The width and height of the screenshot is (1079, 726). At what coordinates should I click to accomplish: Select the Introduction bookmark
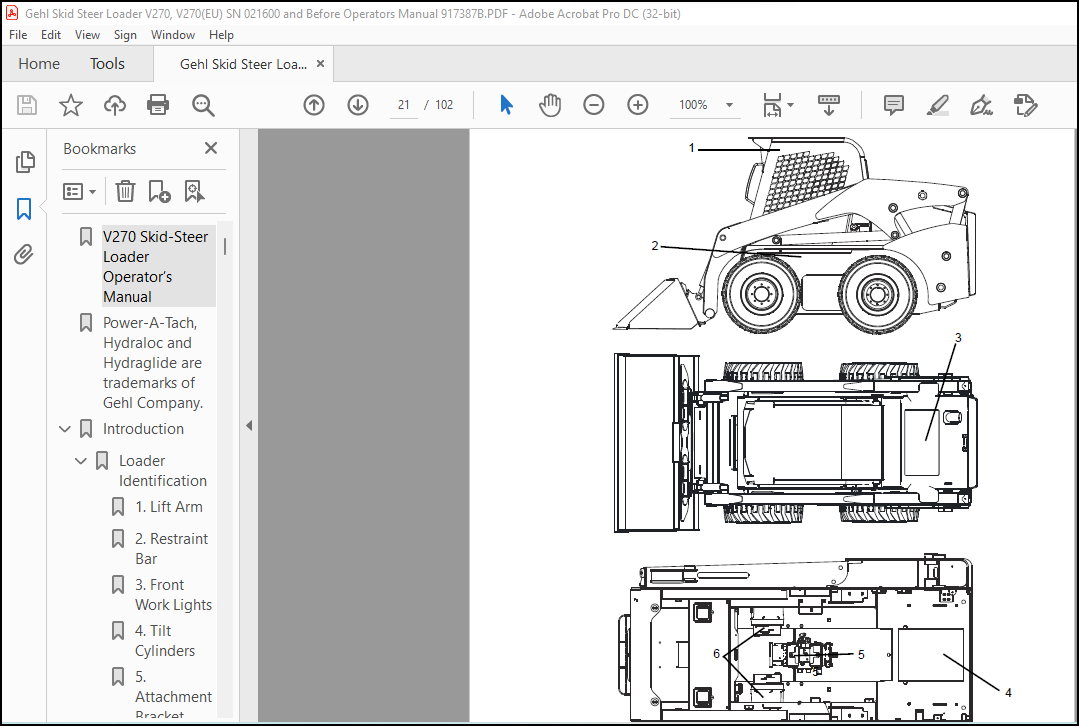[143, 429]
